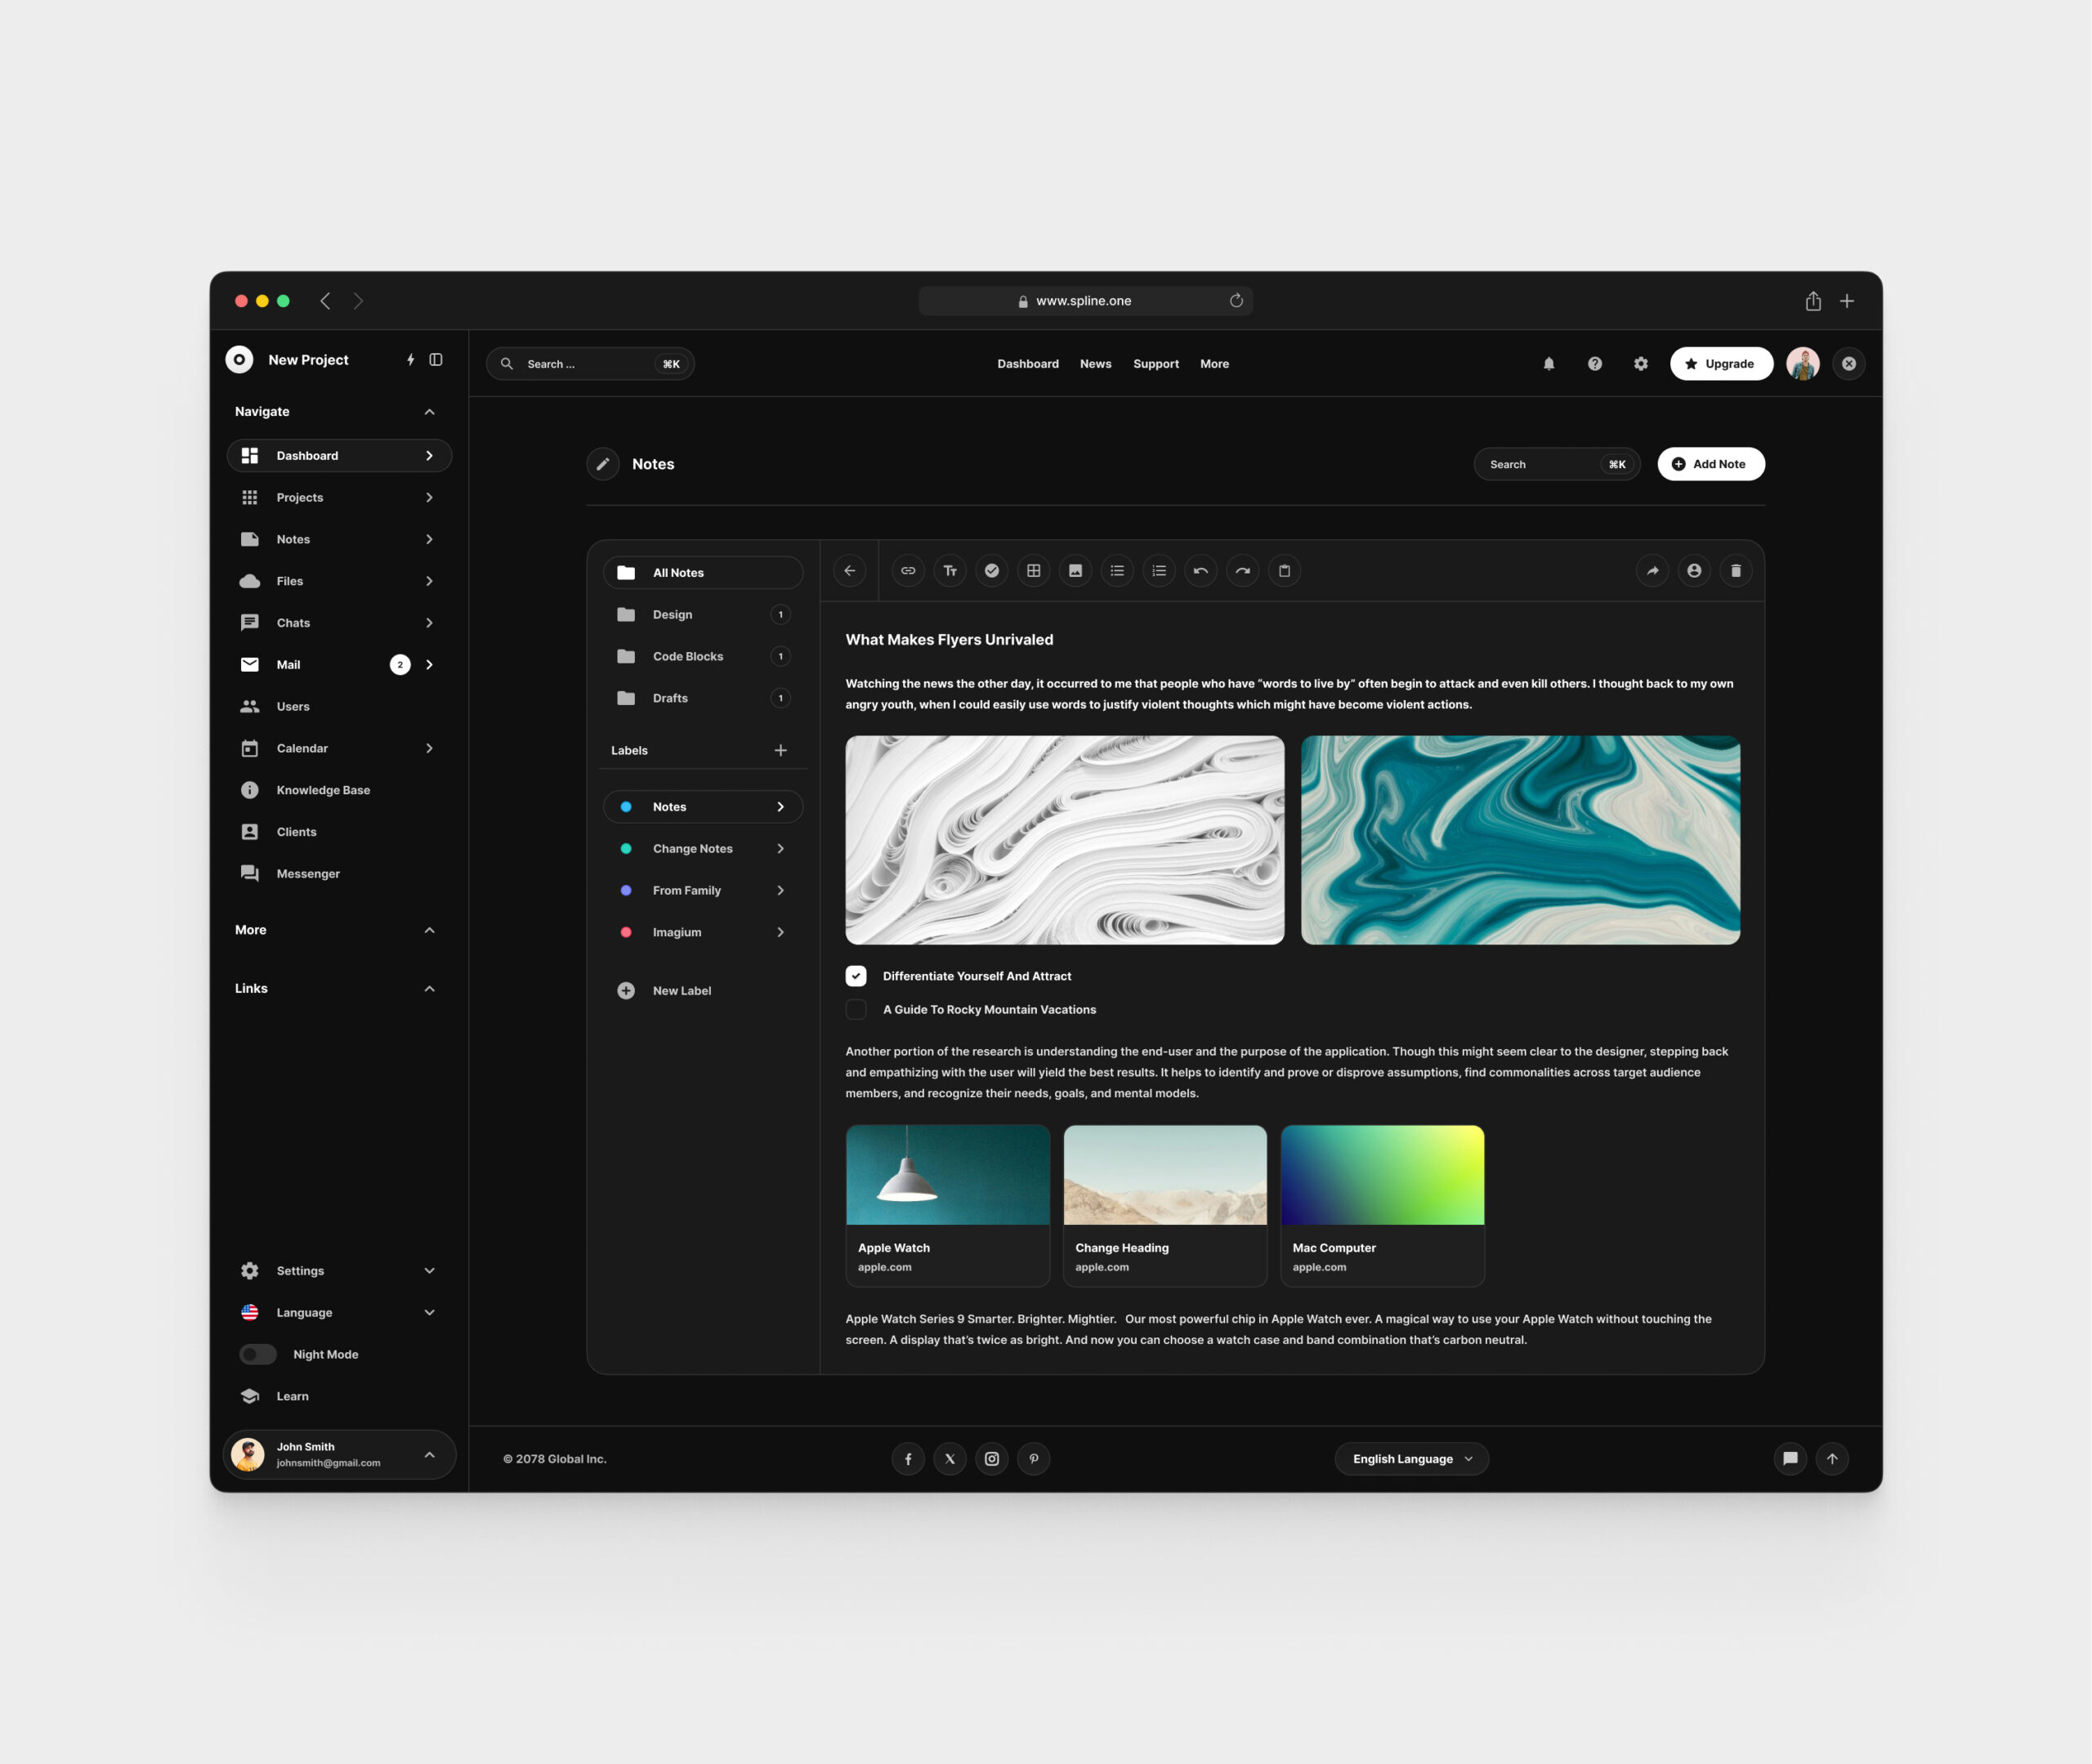Screen dimensions: 2092x1764
Task: Click the teal marble image in the note
Action: pos(1521,840)
